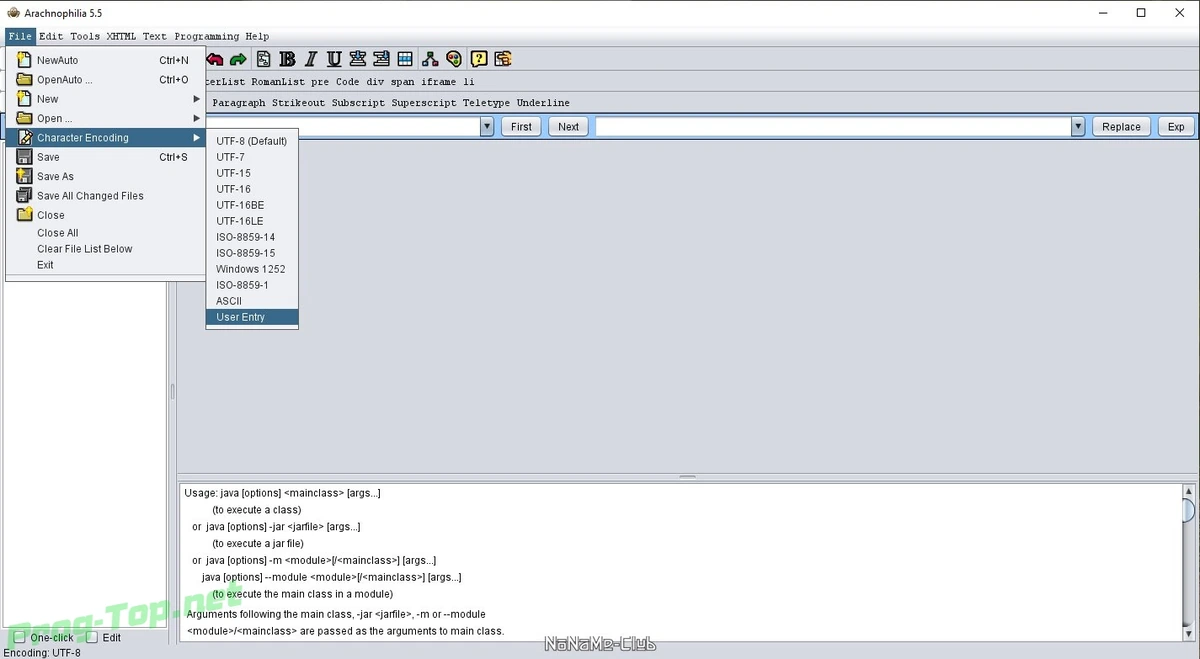Choose Save As in the File menu
Viewport: 1200px width, 659px height.
(x=105, y=176)
